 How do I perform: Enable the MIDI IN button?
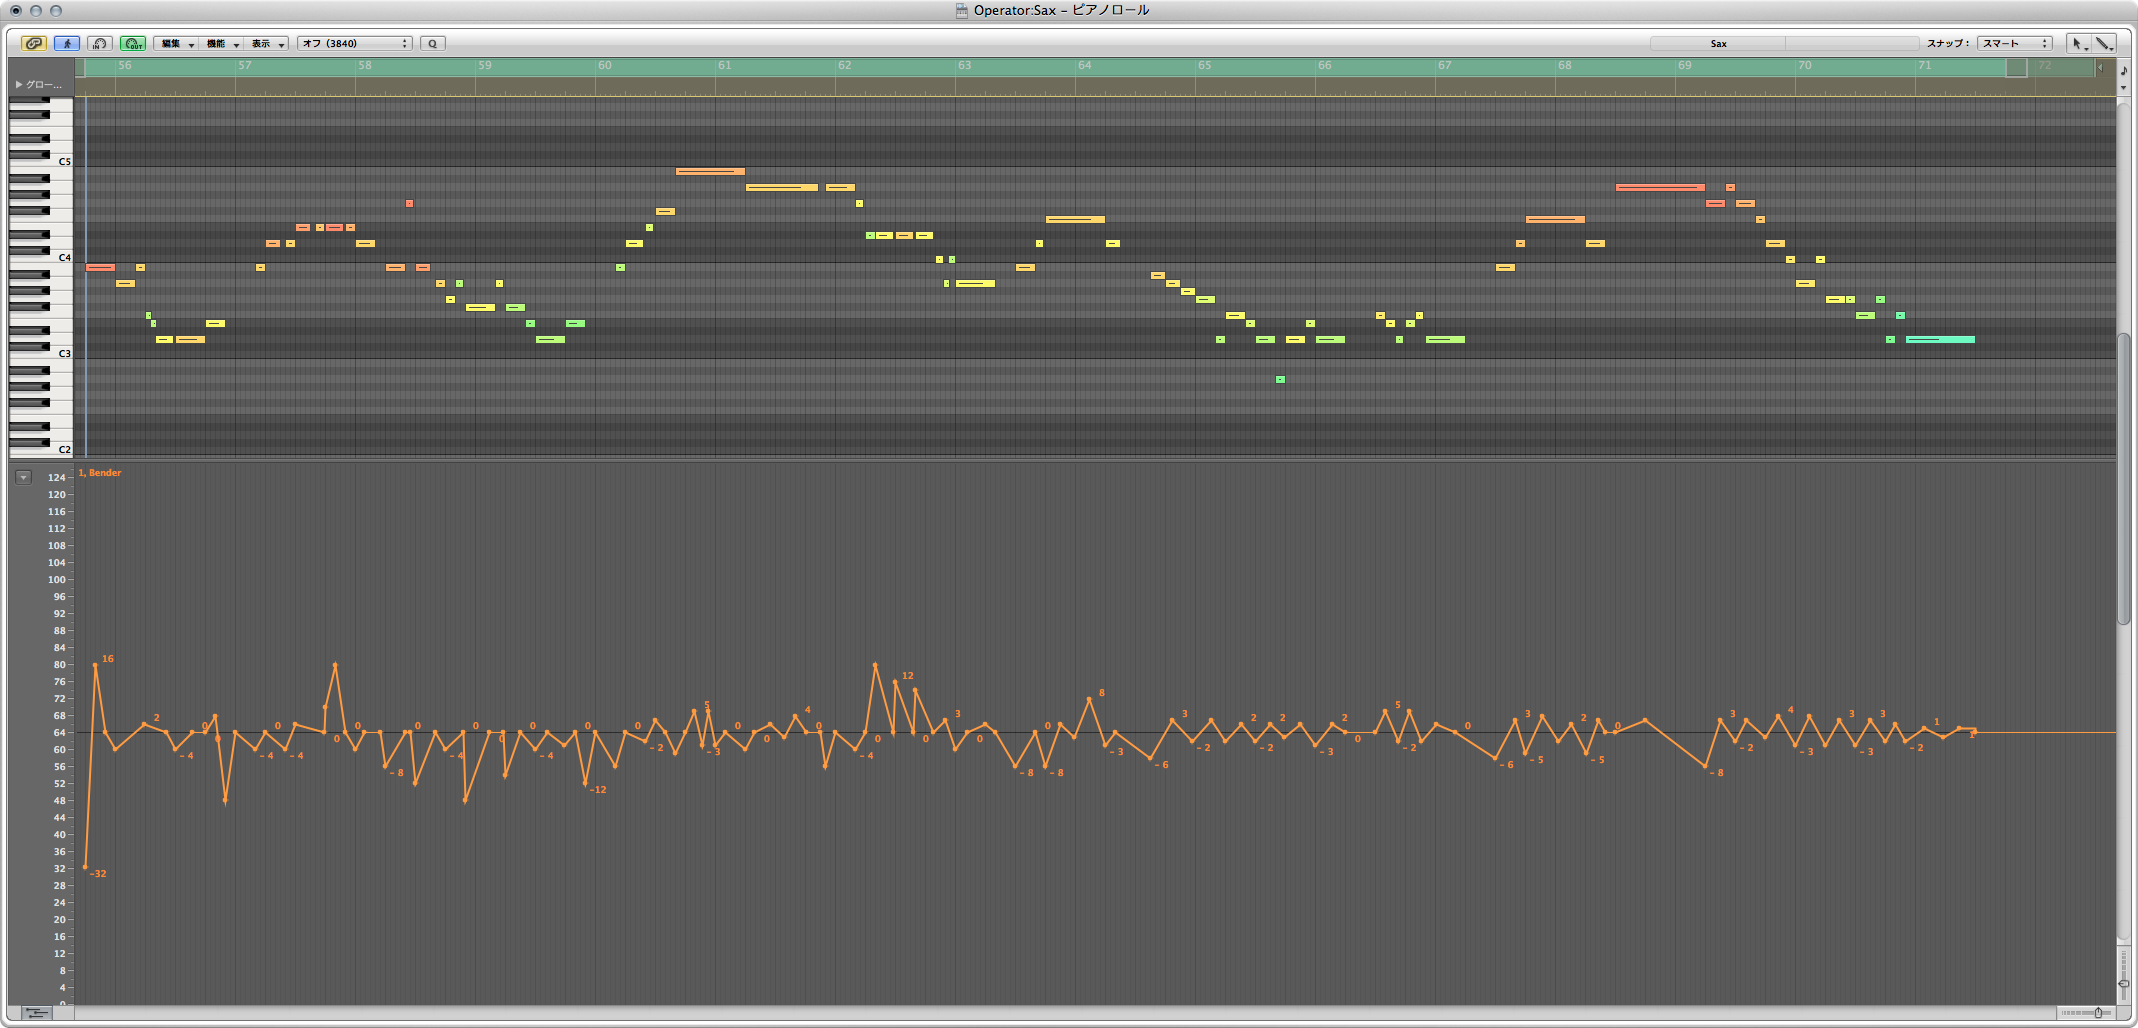(99, 43)
